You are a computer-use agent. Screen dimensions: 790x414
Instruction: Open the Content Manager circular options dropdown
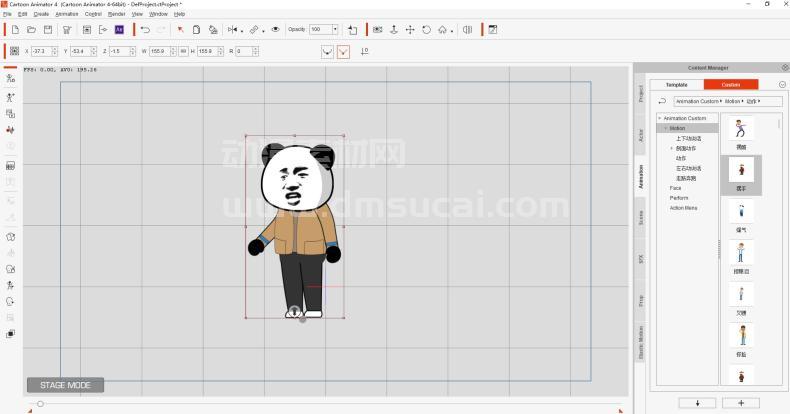(782, 85)
